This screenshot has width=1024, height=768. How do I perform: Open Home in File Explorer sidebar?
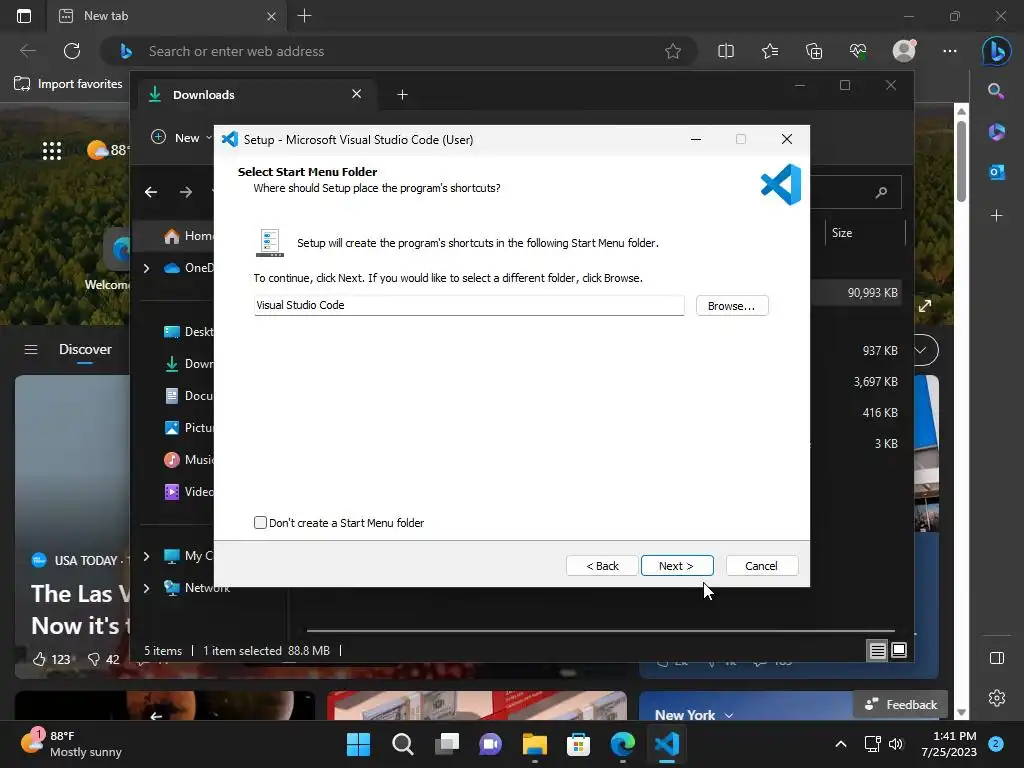[189, 236]
